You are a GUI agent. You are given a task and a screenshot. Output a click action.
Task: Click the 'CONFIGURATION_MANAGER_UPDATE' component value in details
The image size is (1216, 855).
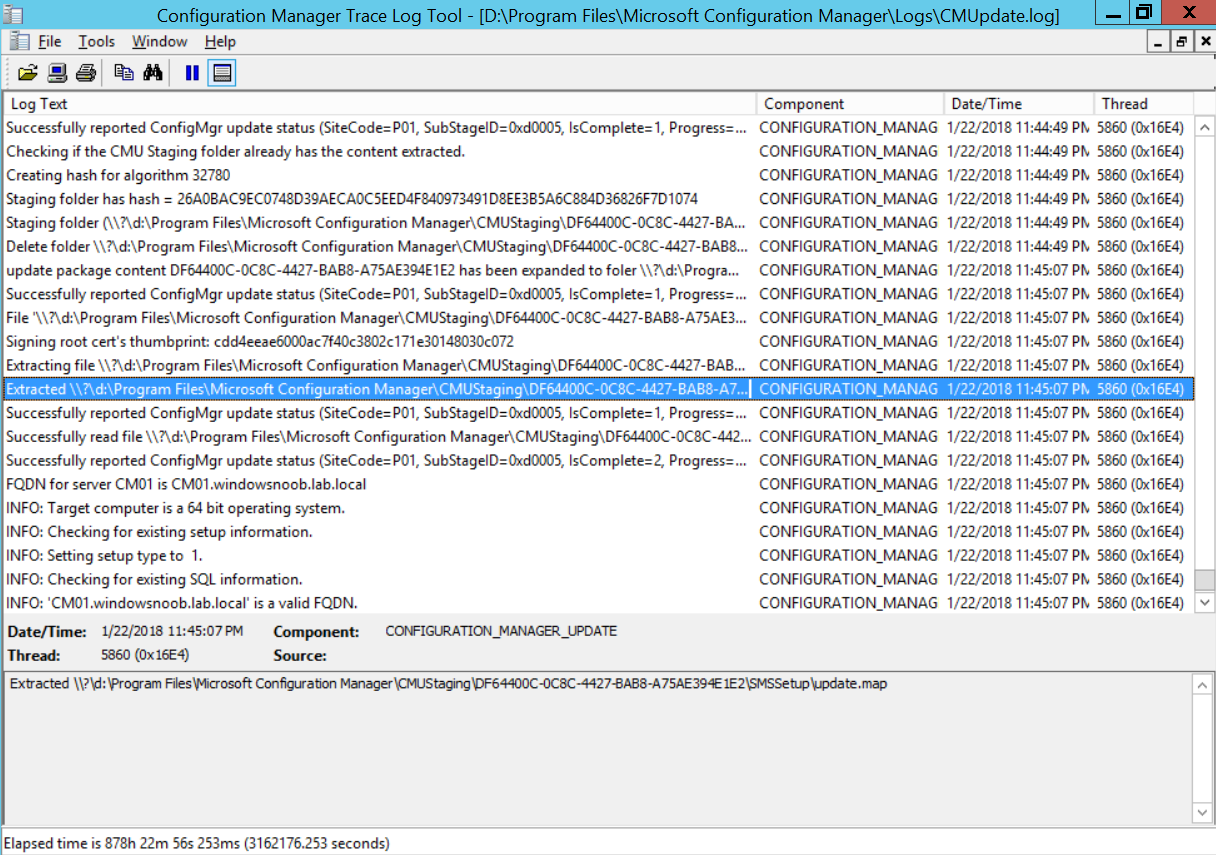pyautogui.click(x=501, y=631)
